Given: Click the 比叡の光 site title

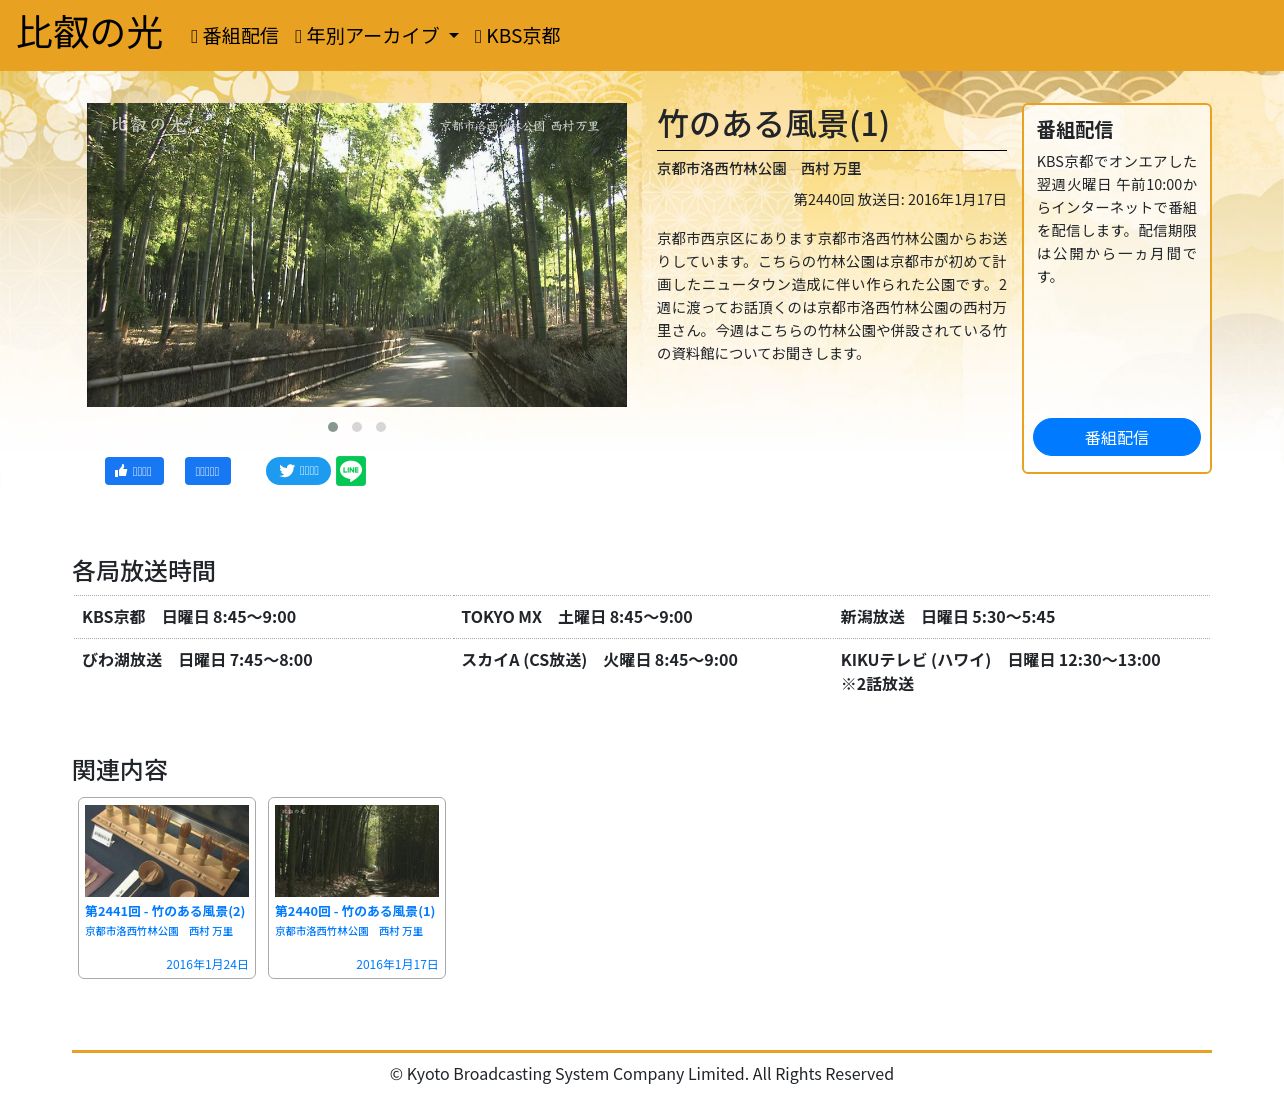Looking at the screenshot, I should (x=89, y=33).
